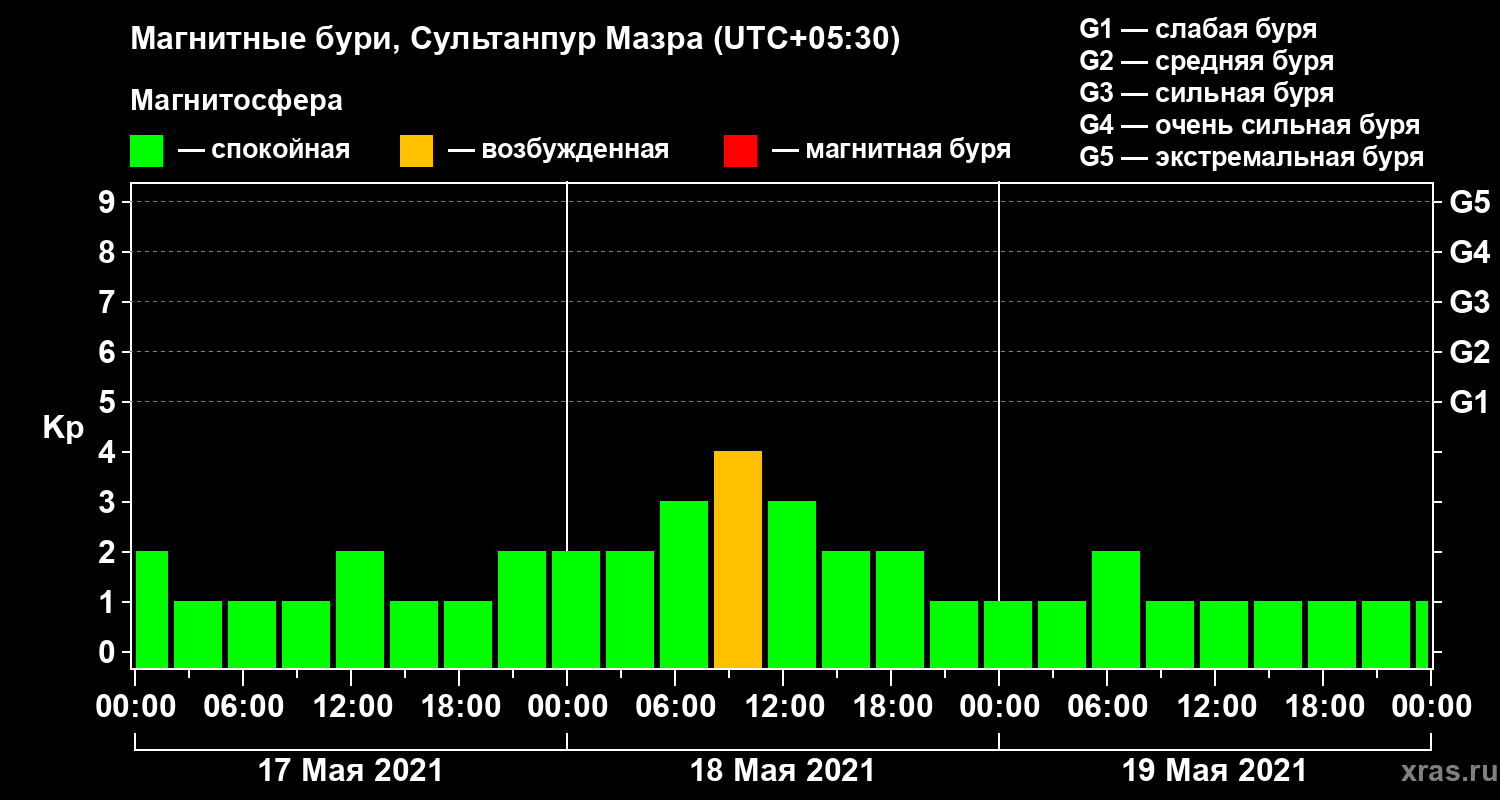Click the 'G2 — средняя буря' legend line

[x=1206, y=61]
